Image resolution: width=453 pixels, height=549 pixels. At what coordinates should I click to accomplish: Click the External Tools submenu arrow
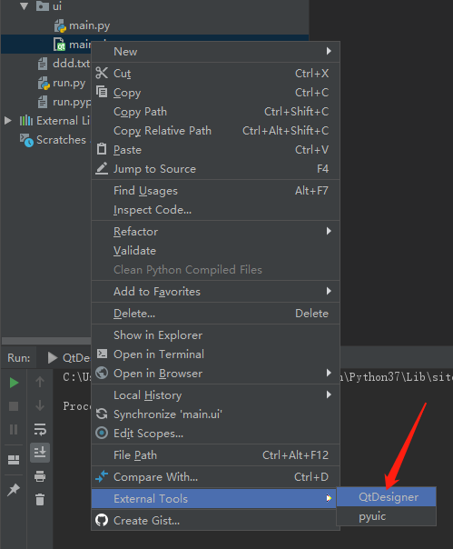(329, 498)
